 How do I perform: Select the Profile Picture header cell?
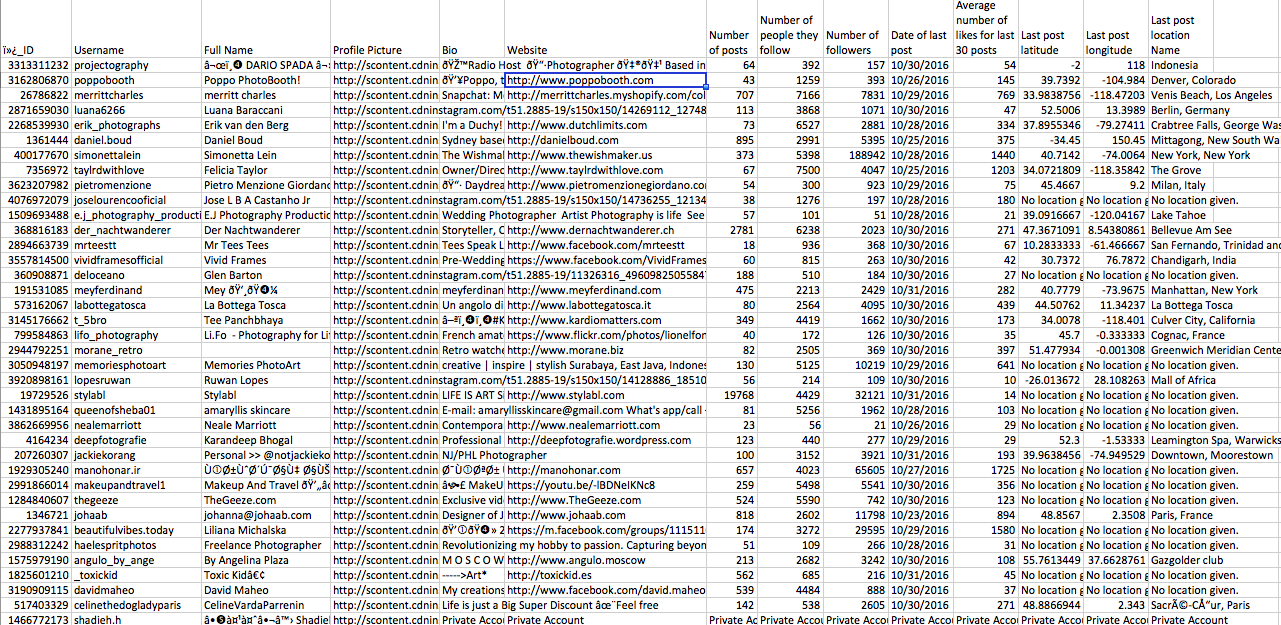384,29
